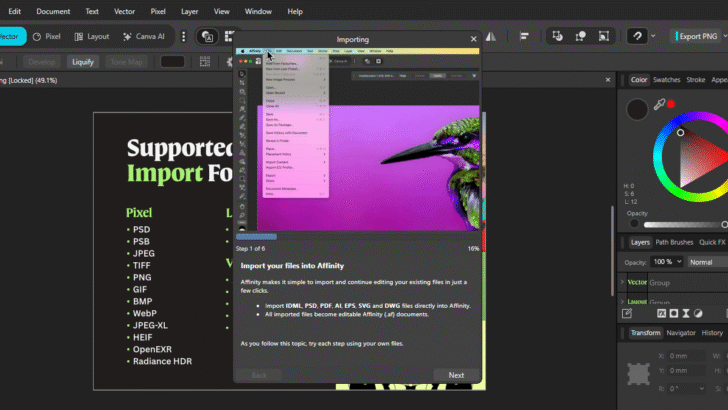Click the adjustment half-circle icon
Viewport: 728px width, 410px height.
point(698,314)
